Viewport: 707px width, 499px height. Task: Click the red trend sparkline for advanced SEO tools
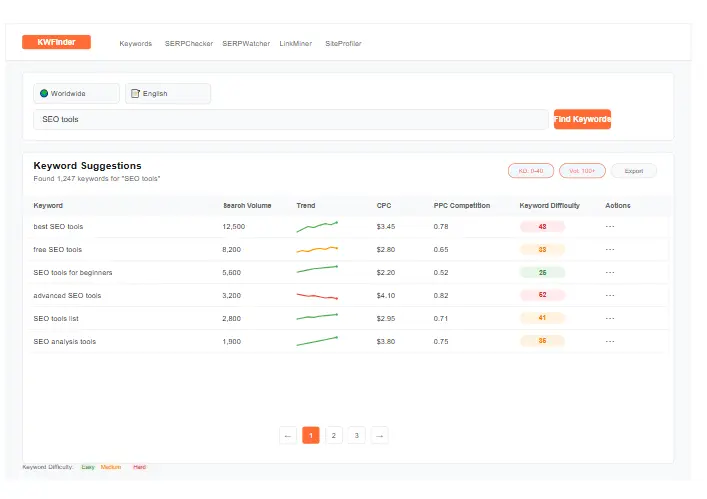[x=317, y=296]
